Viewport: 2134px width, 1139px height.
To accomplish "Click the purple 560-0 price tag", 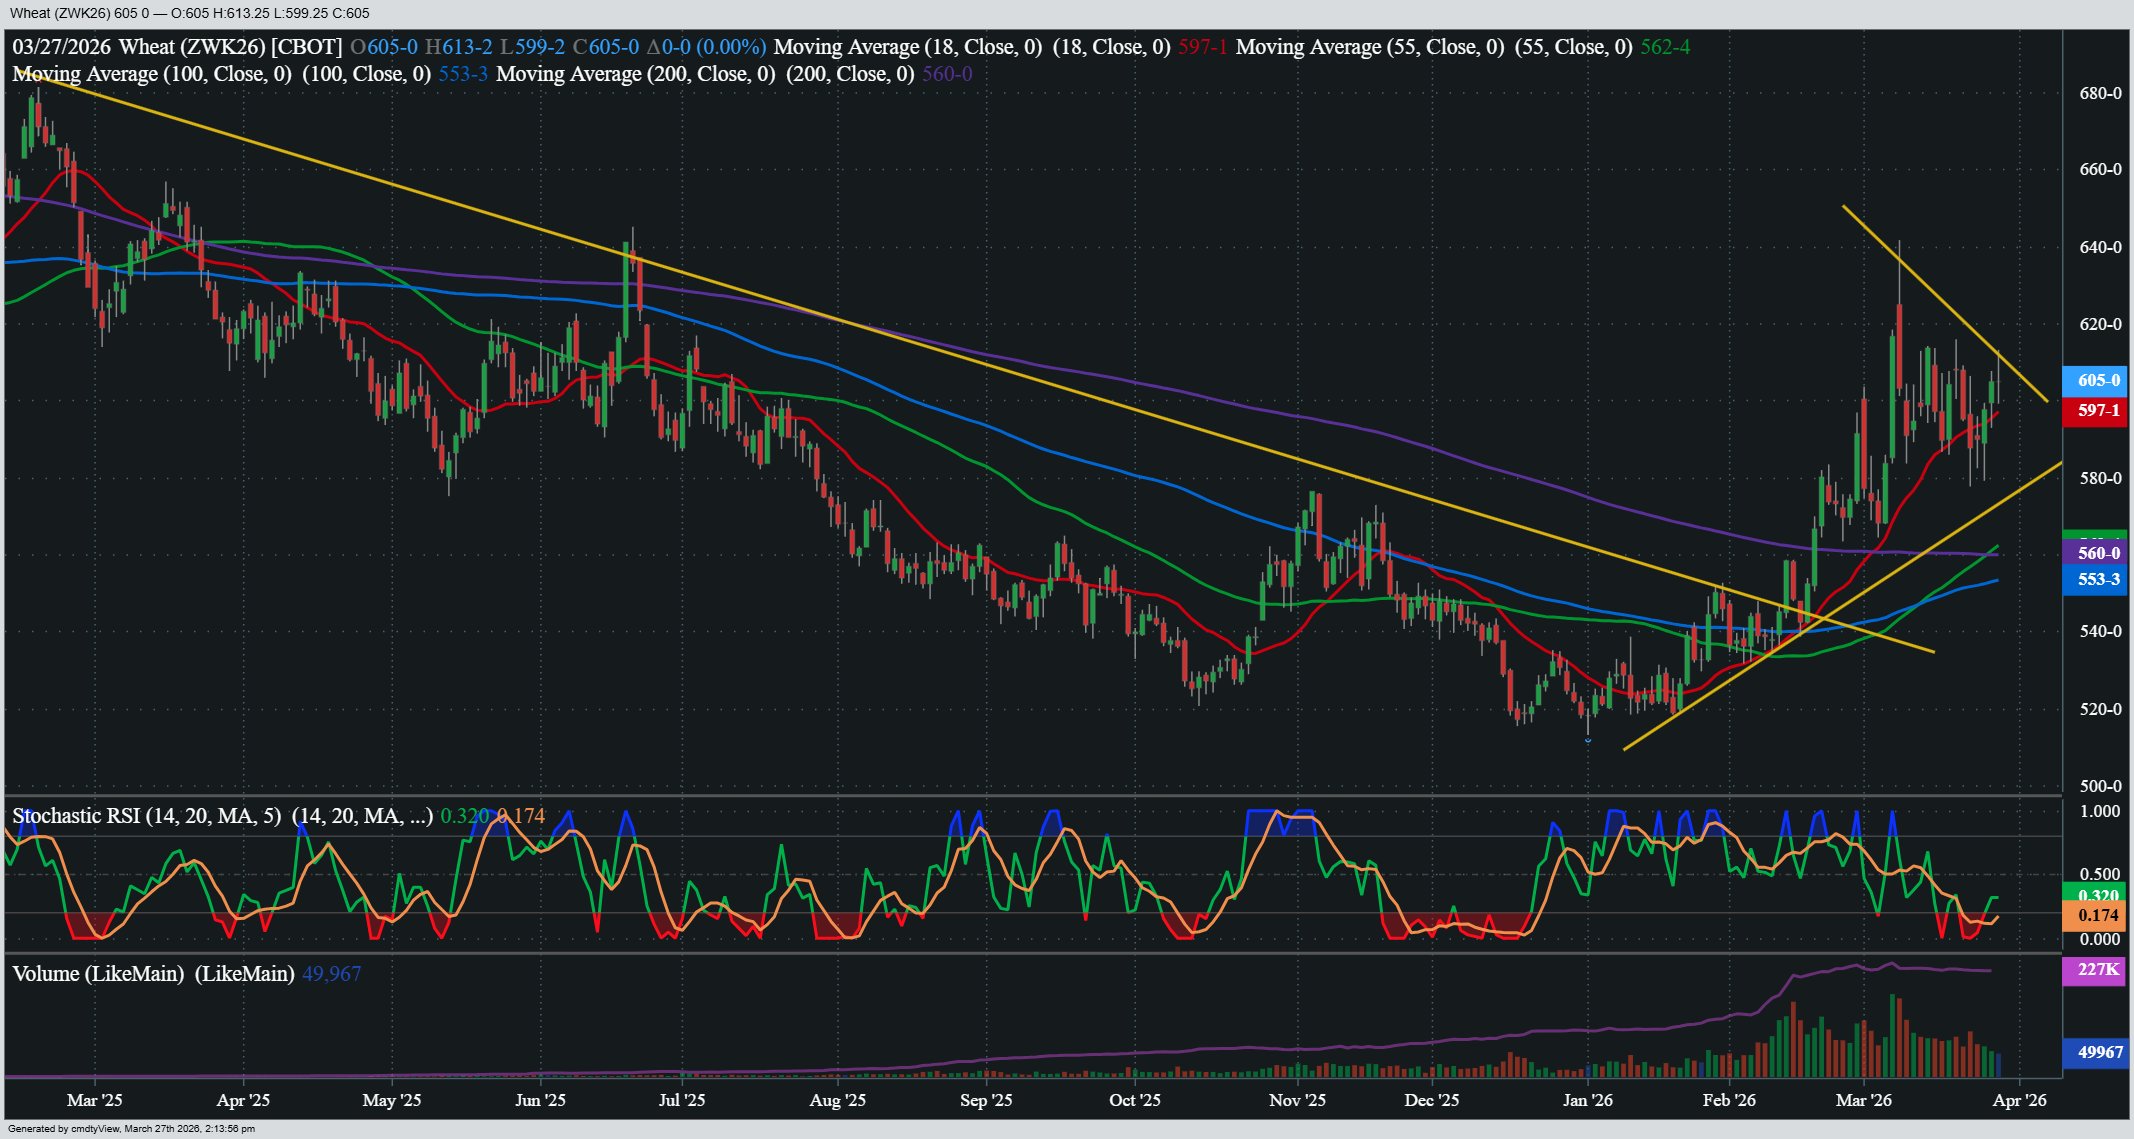I will coord(2096,553).
